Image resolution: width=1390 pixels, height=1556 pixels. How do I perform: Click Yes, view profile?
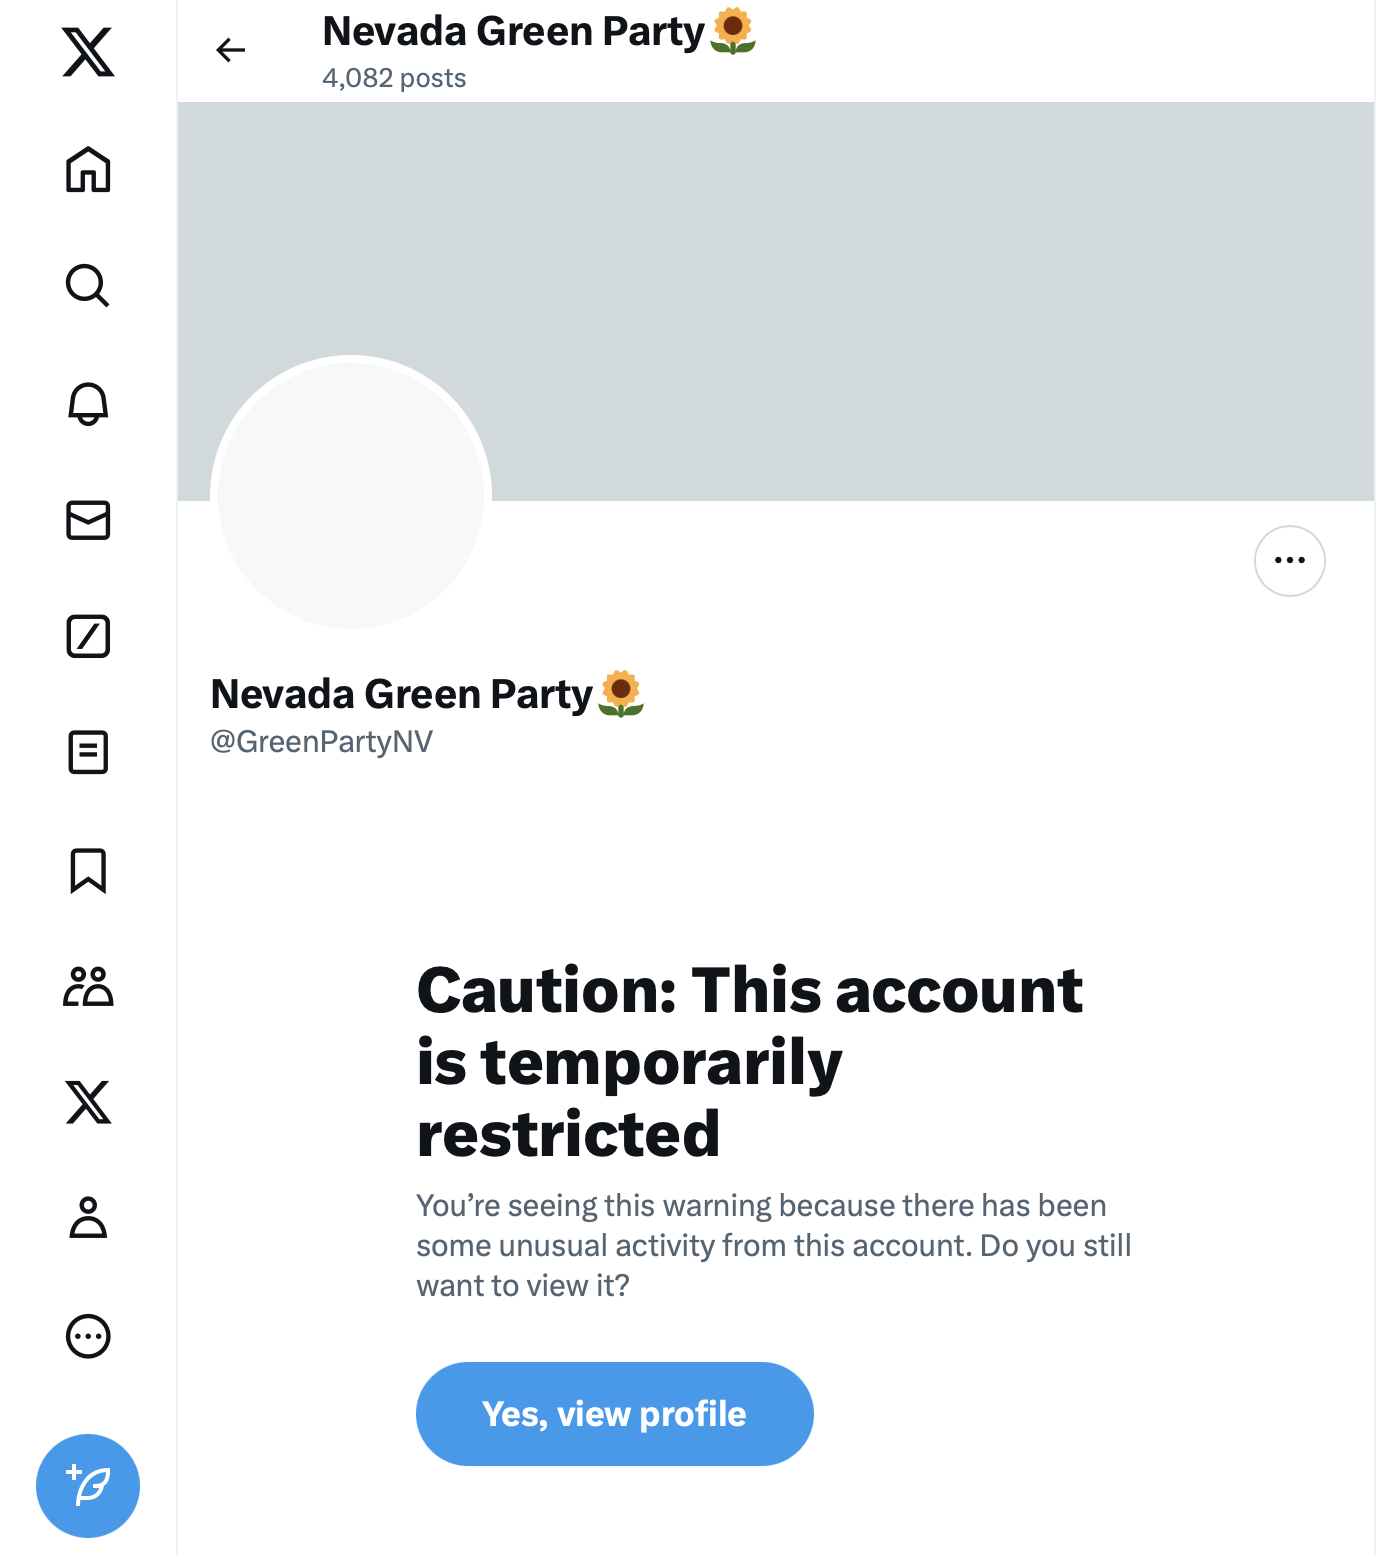click(x=614, y=1413)
